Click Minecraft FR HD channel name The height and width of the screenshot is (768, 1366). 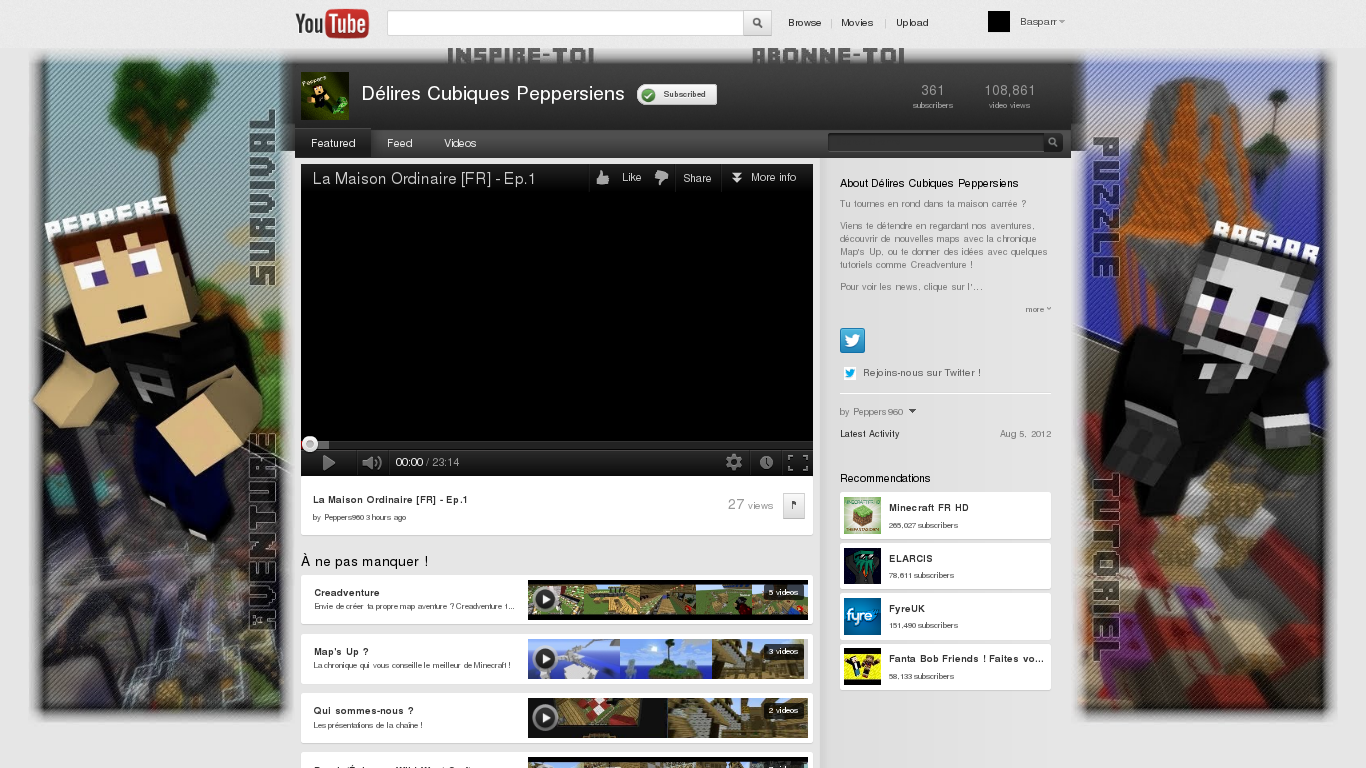pos(929,507)
